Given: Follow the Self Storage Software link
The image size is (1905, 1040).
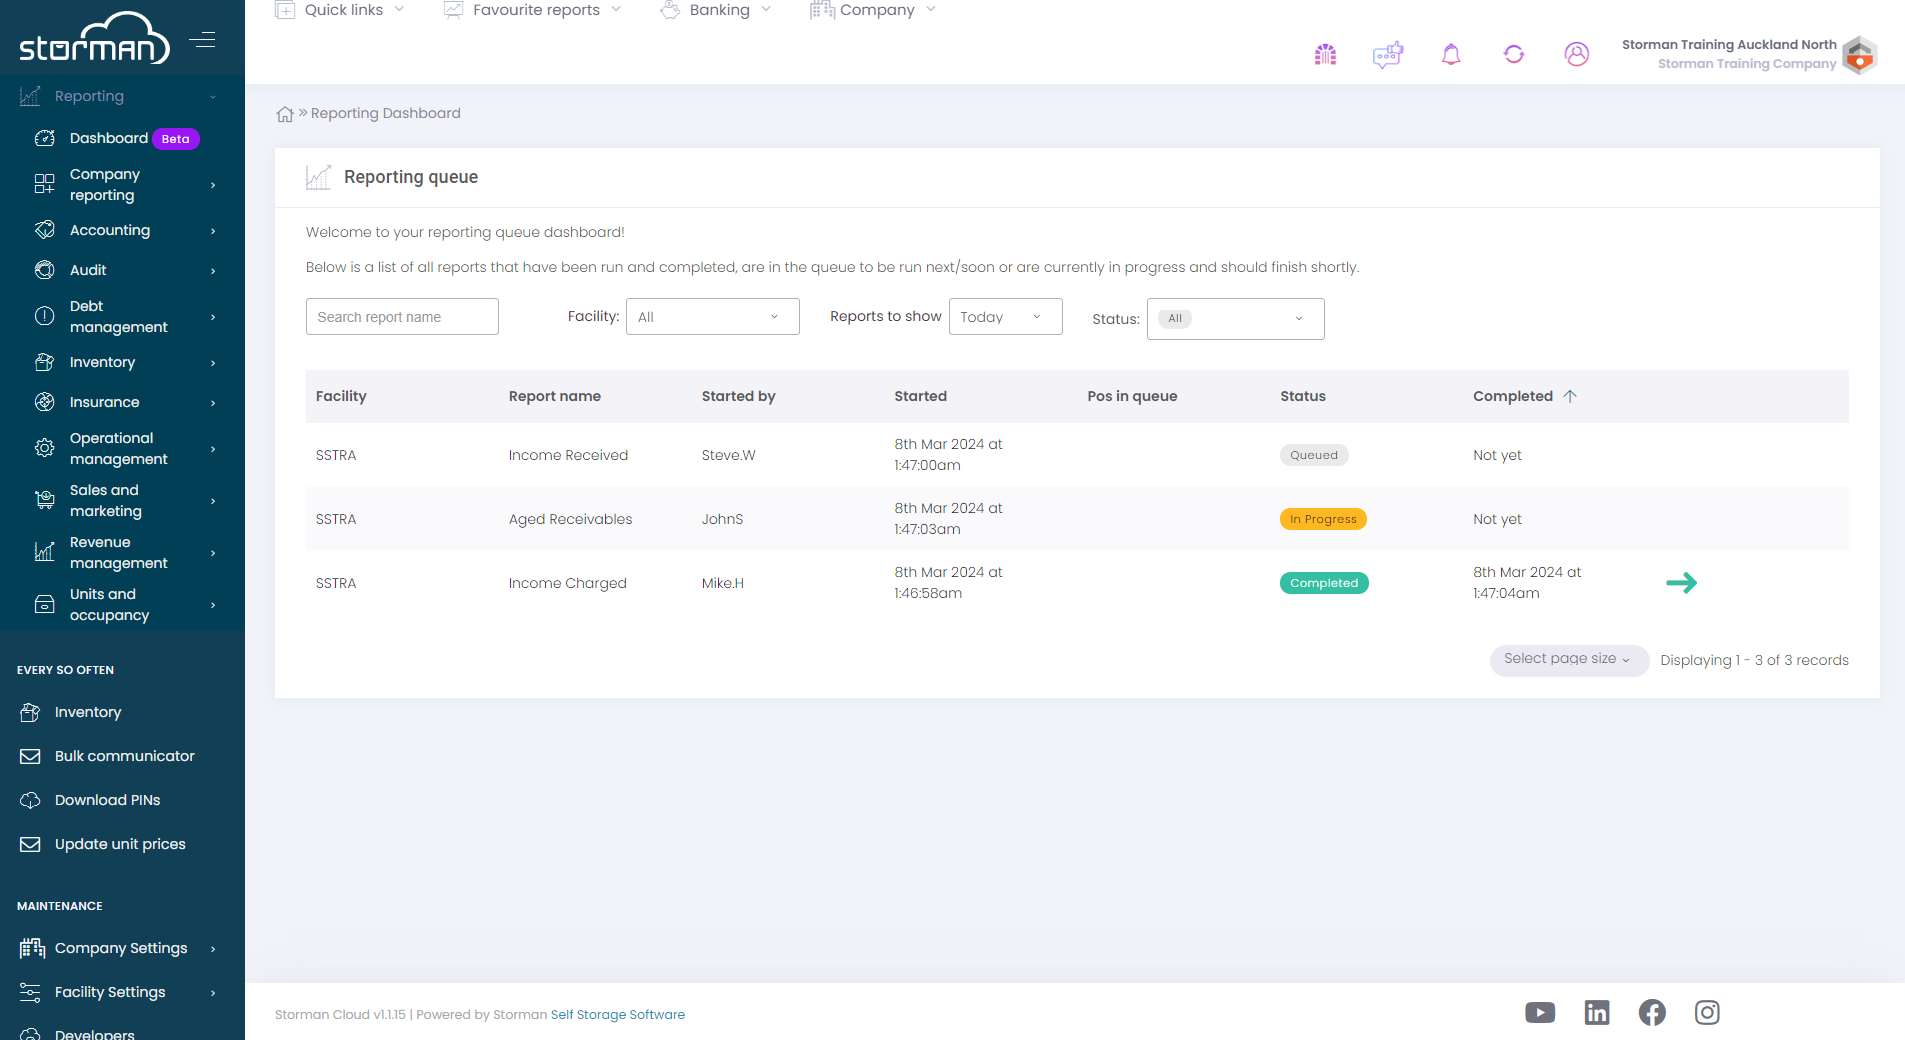Looking at the screenshot, I should 618,1014.
